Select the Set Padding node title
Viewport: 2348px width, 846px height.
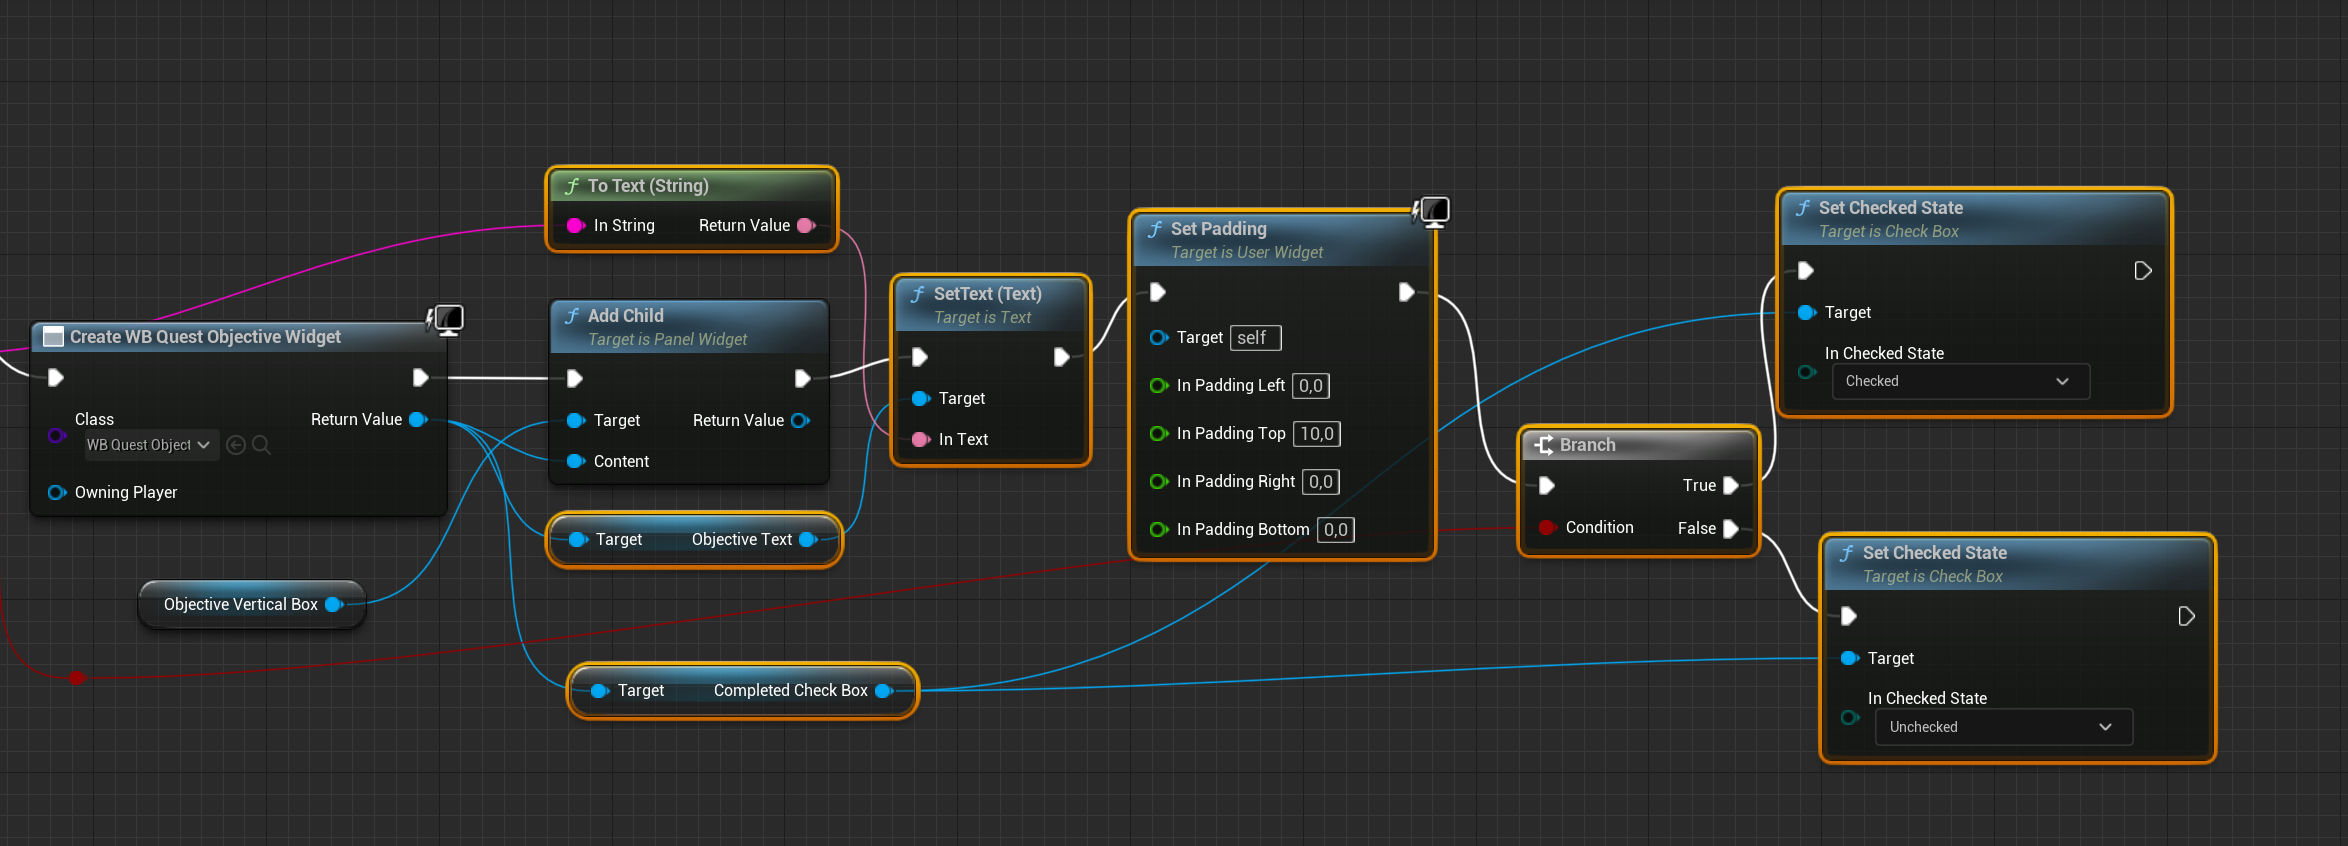1219,229
